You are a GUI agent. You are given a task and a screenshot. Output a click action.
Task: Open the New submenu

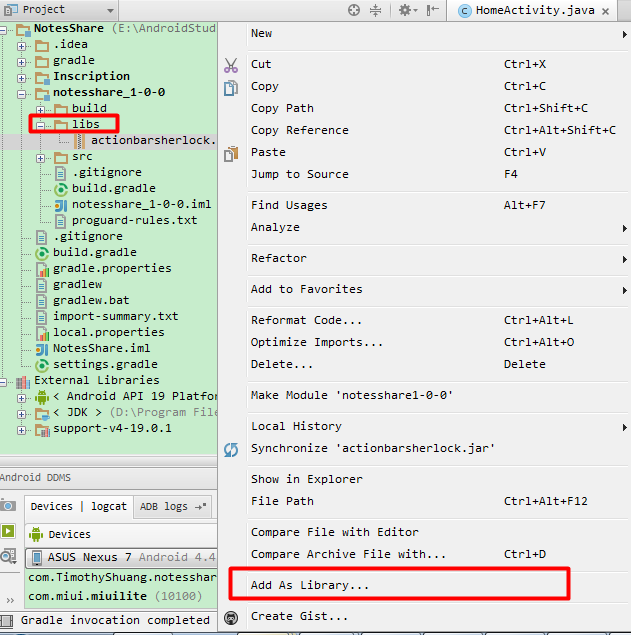(439, 34)
